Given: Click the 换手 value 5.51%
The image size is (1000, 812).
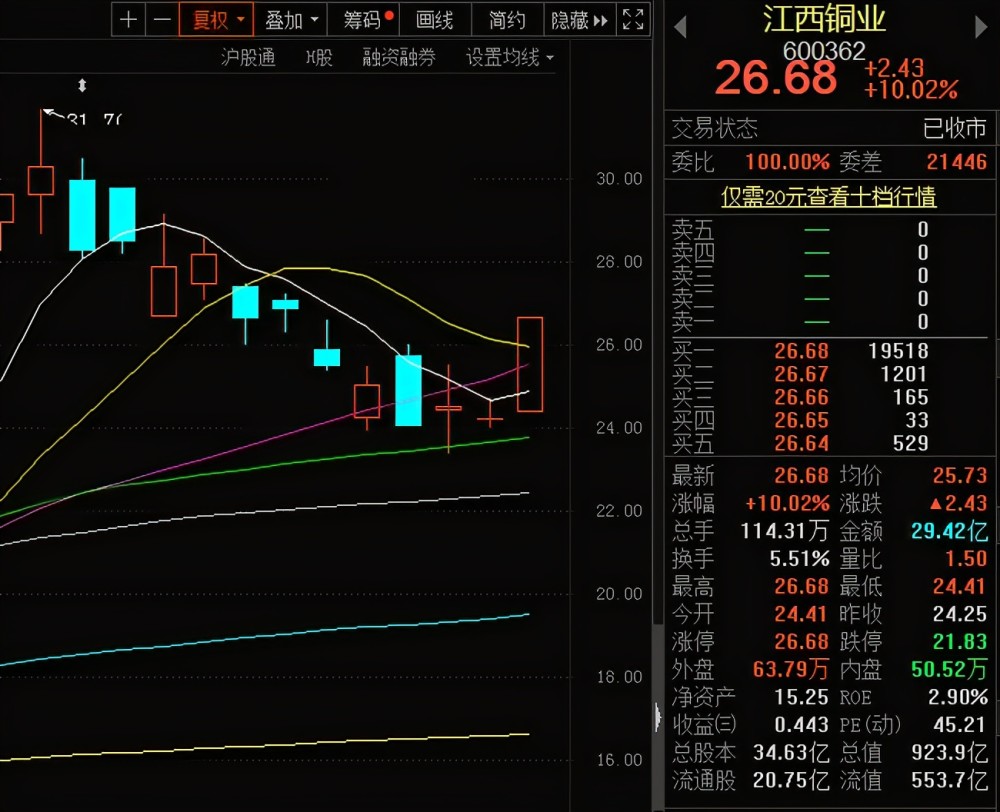Looking at the screenshot, I should tap(799, 559).
